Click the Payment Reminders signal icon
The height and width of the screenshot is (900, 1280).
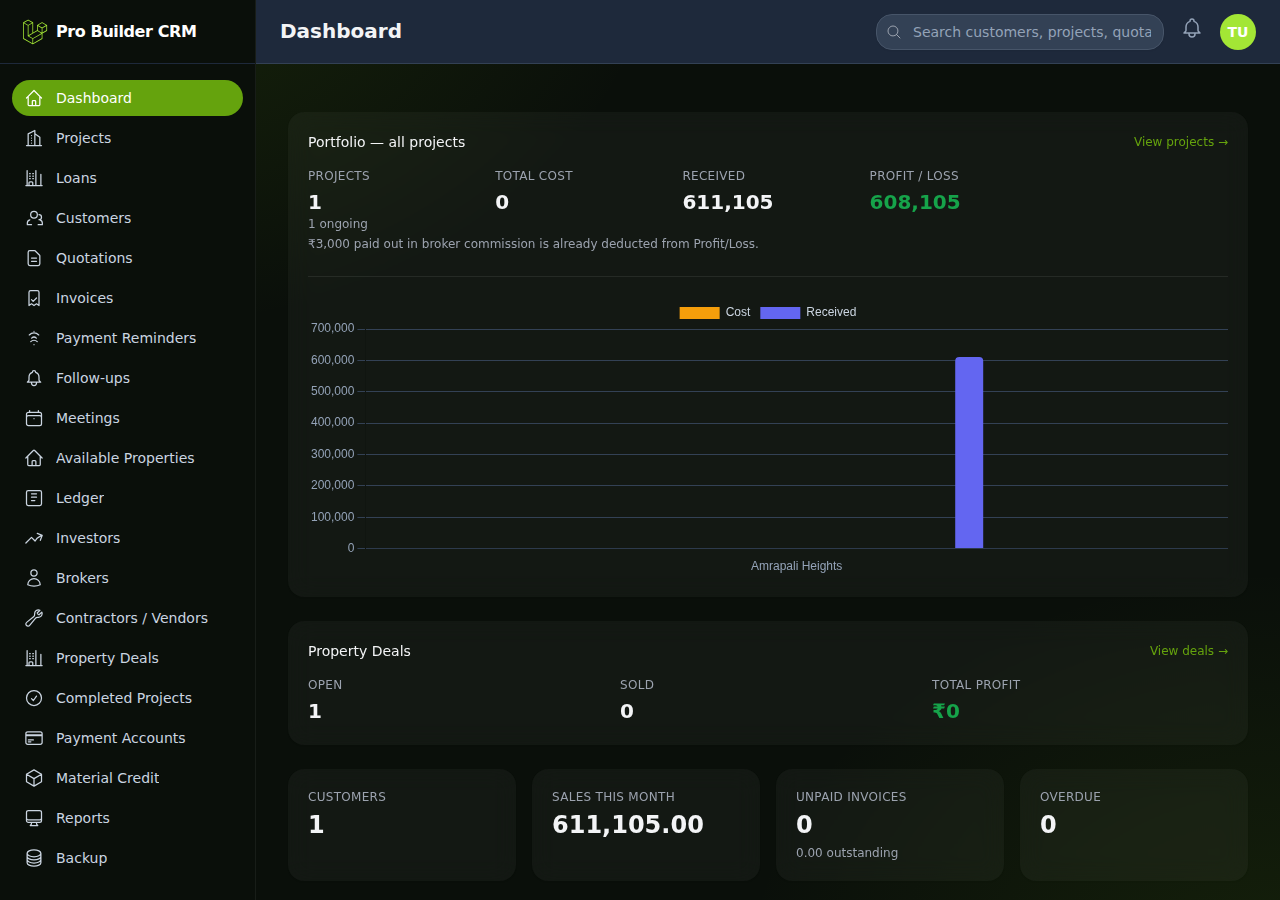click(34, 338)
